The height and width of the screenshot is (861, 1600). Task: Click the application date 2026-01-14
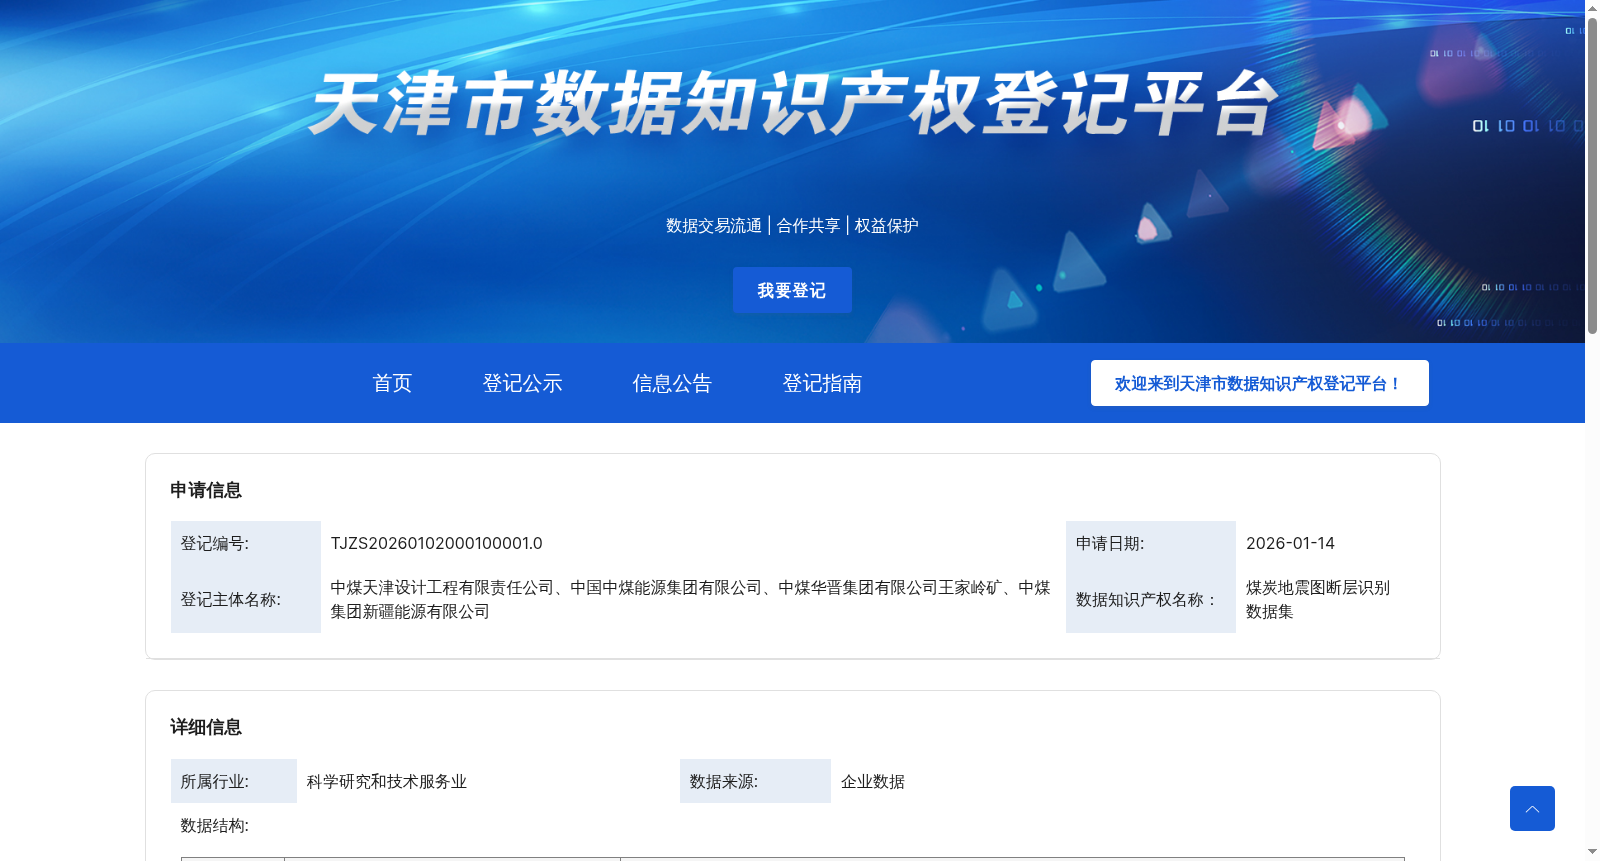(1290, 543)
